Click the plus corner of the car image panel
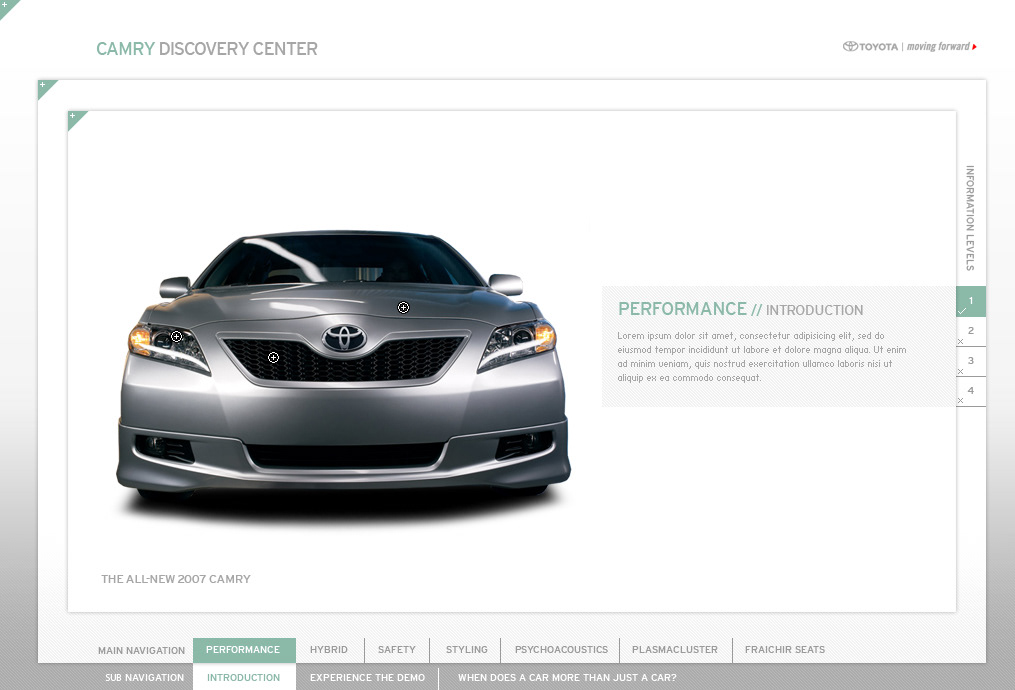 tap(74, 117)
